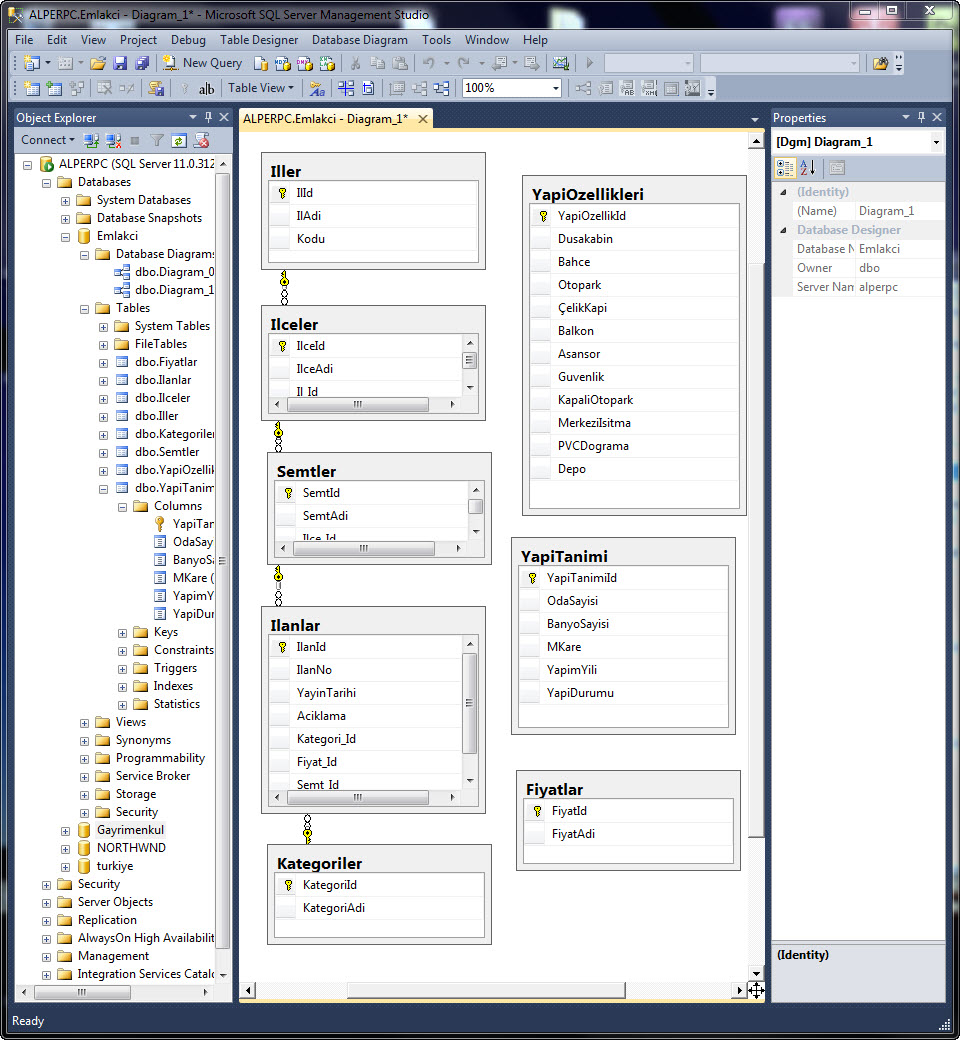Open the Table View dropdown
This screenshot has width=960, height=1040.
pos(261,88)
